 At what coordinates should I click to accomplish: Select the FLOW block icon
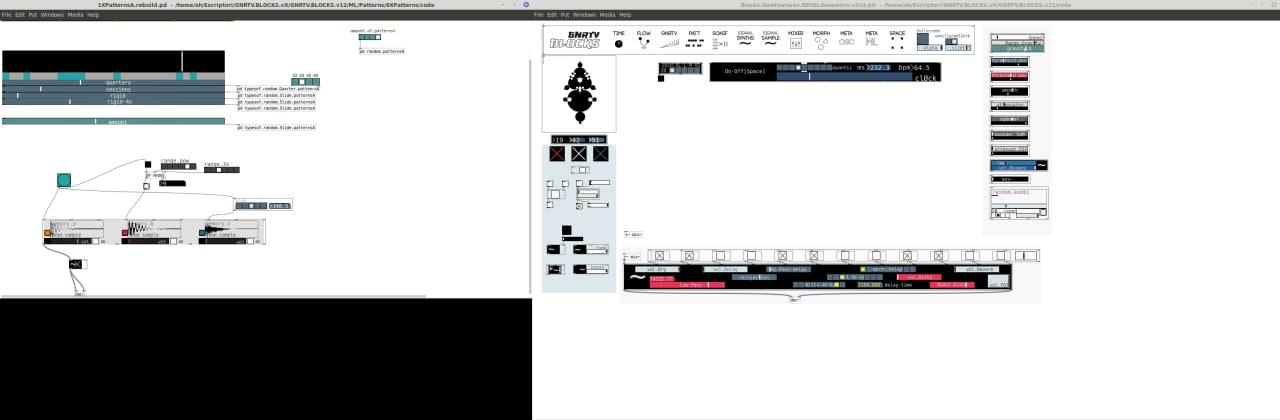644,42
